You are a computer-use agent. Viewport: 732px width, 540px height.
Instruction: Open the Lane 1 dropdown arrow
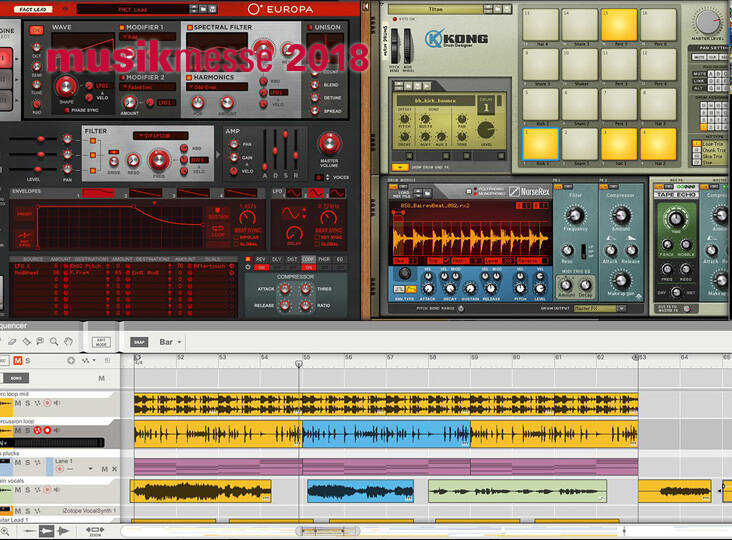[x=90, y=469]
